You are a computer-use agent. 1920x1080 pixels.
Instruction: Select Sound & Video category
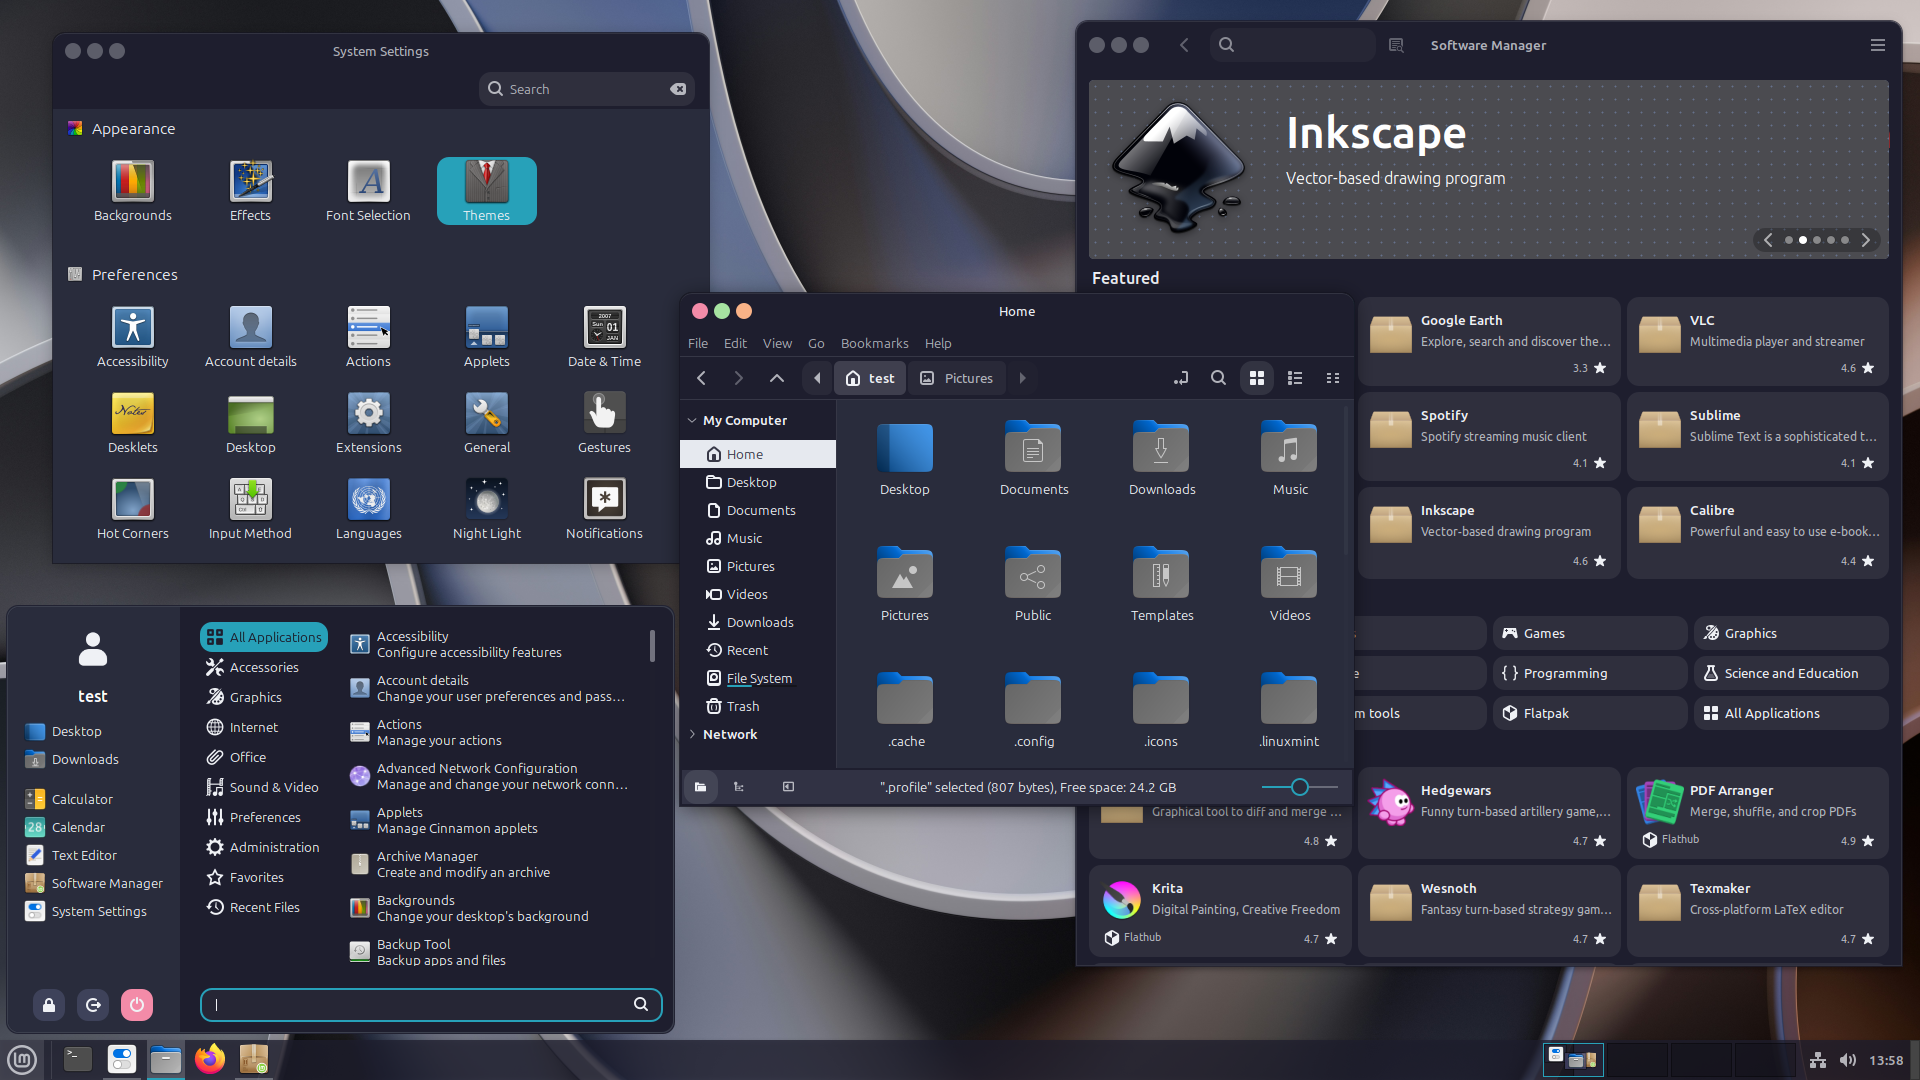[x=263, y=787]
